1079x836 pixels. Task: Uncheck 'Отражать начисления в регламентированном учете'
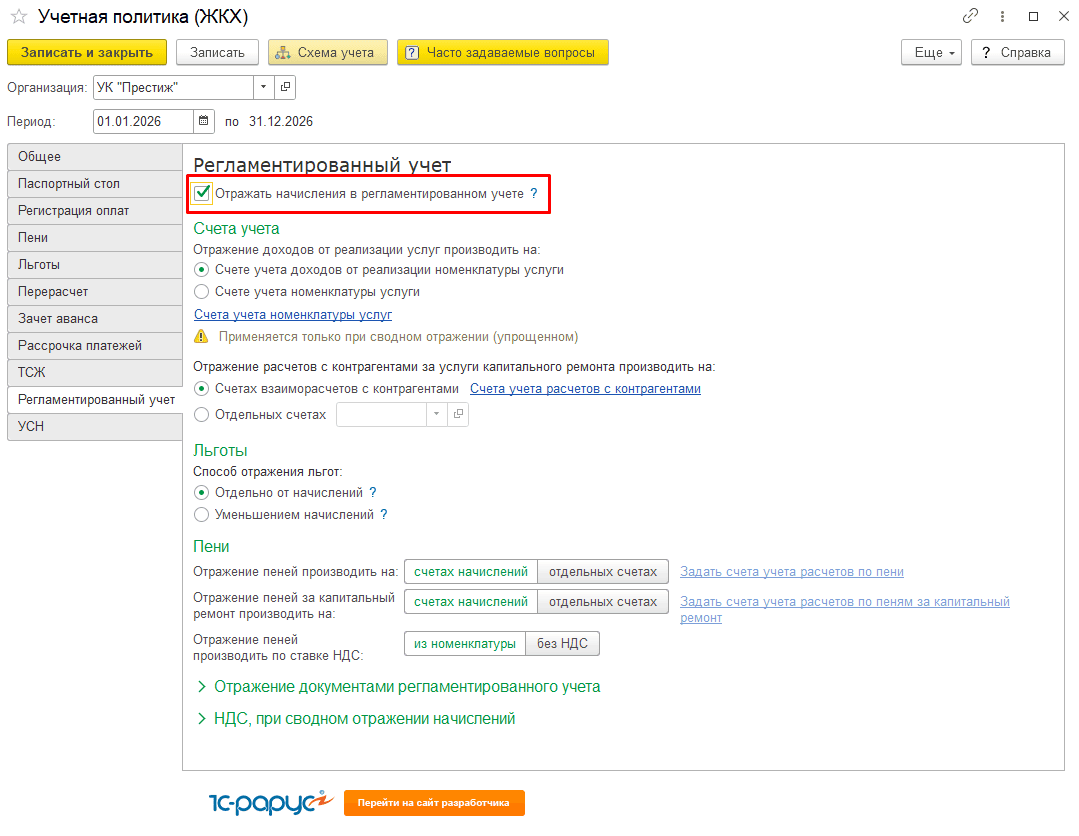(x=203, y=193)
